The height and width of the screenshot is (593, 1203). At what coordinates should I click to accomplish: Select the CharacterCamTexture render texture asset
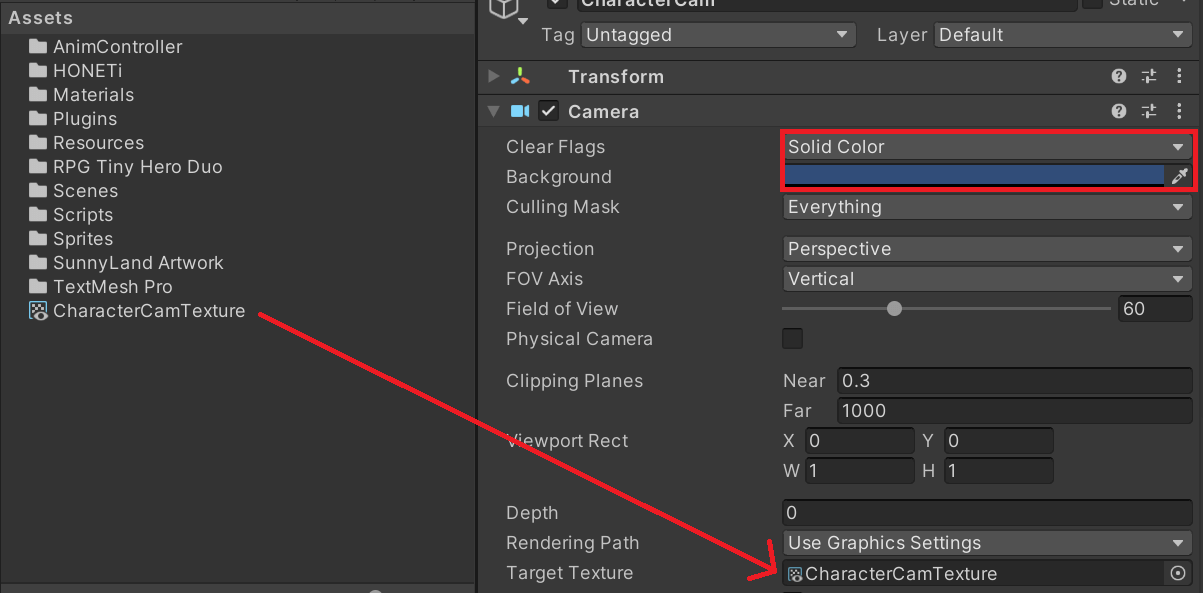[138, 311]
